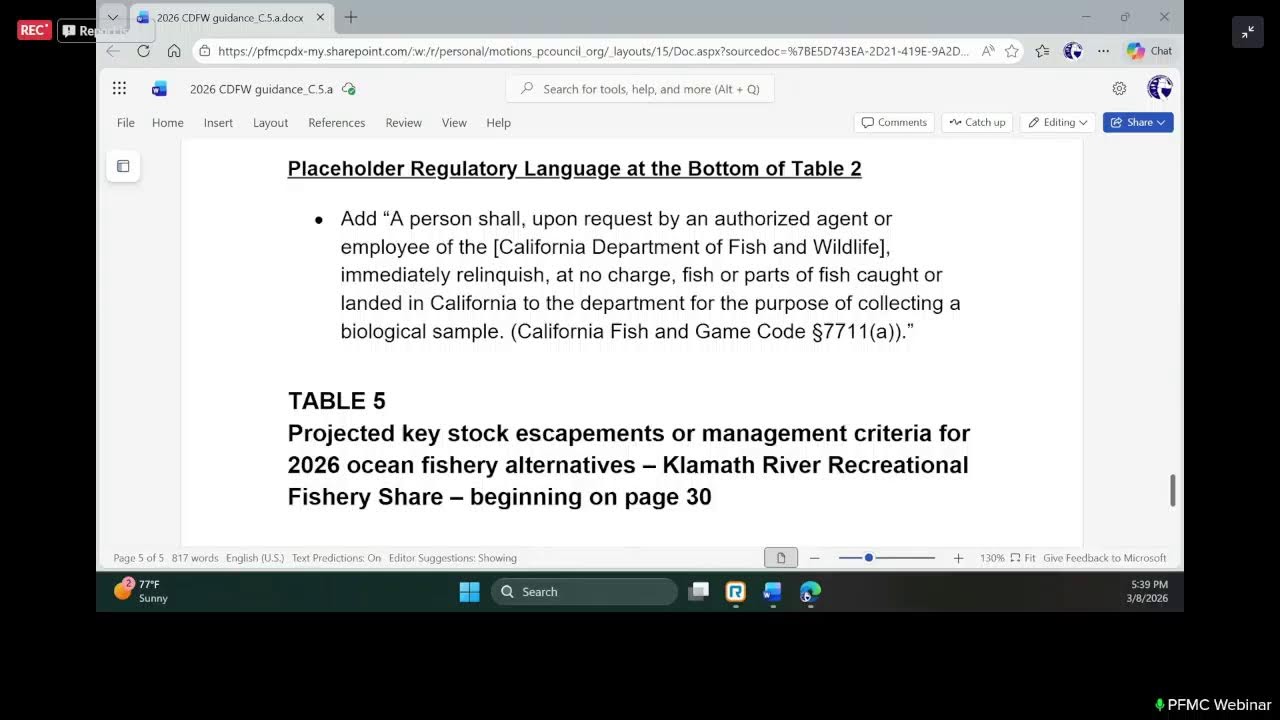Open the References ribbon tab
Viewport: 1280px width, 720px height.
click(337, 122)
